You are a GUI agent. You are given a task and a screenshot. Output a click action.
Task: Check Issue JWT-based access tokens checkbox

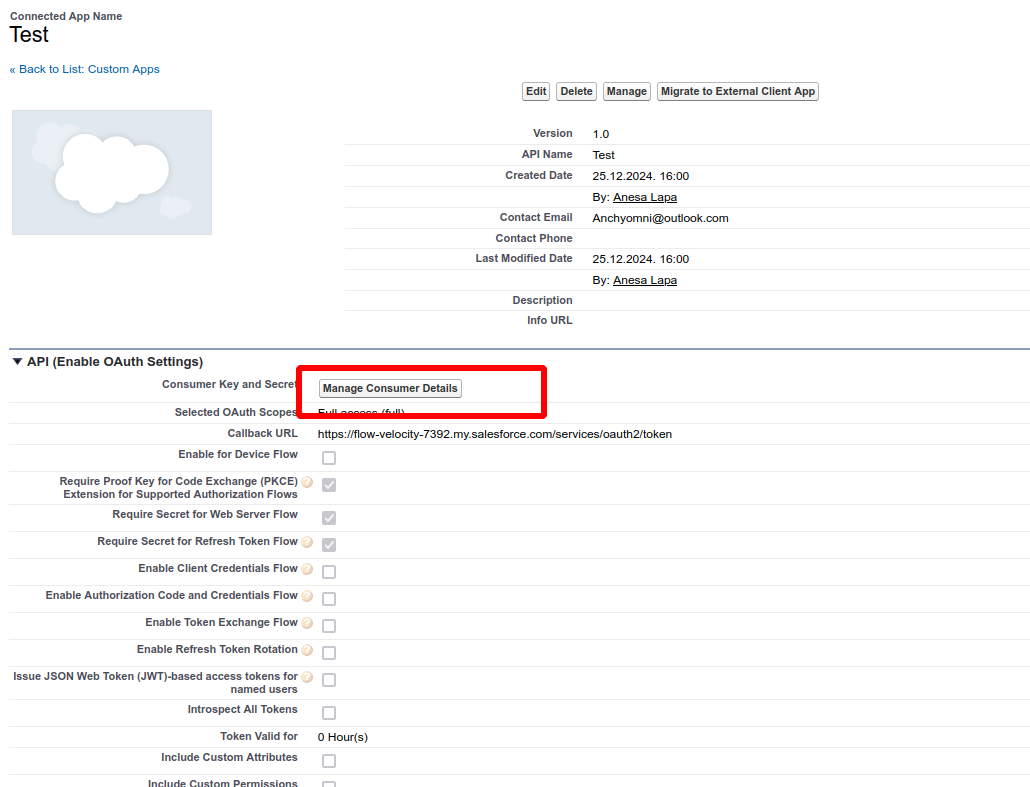(329, 680)
